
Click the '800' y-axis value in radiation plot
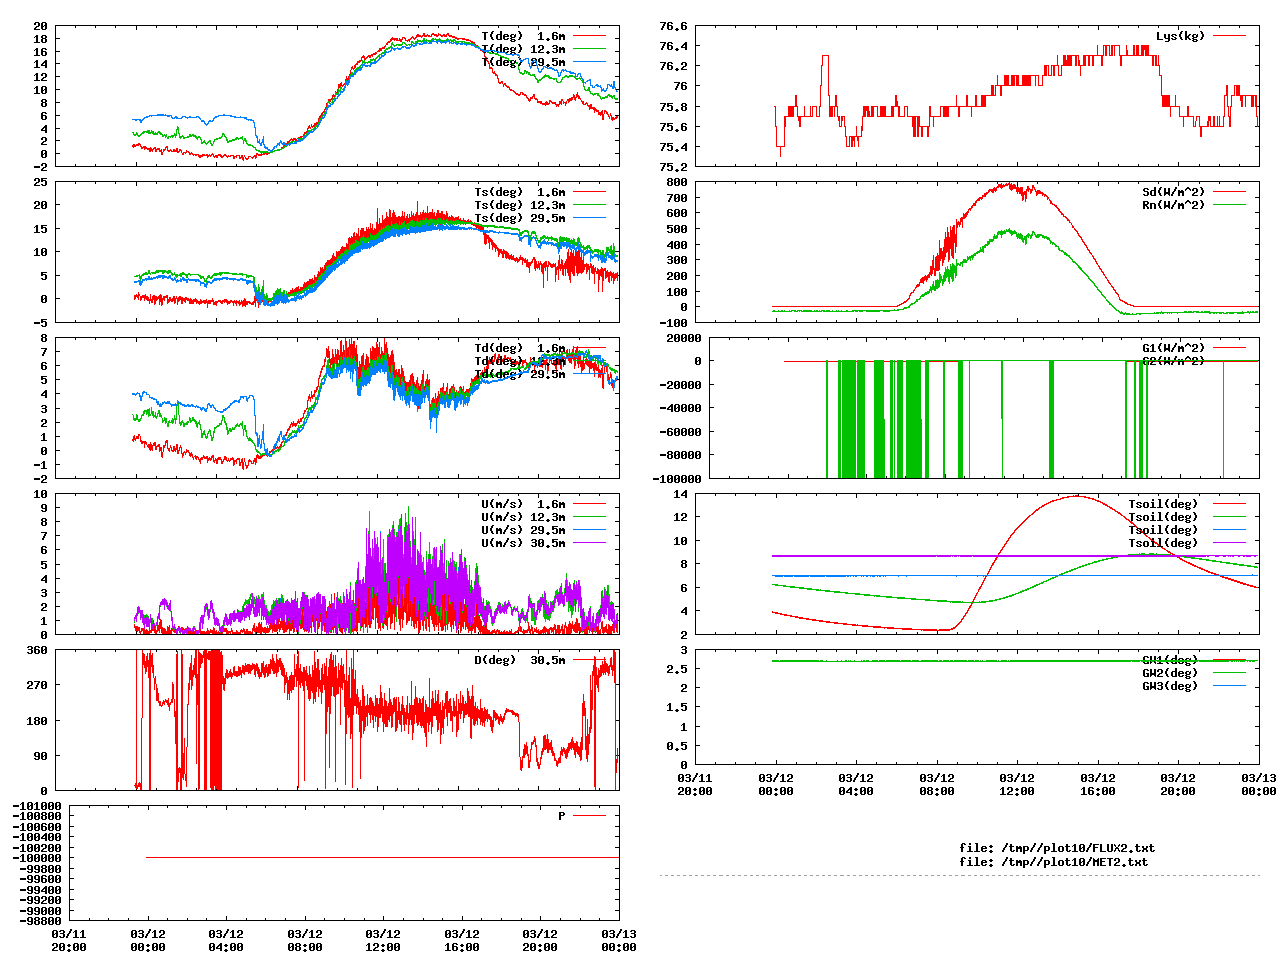pyautogui.click(x=677, y=182)
